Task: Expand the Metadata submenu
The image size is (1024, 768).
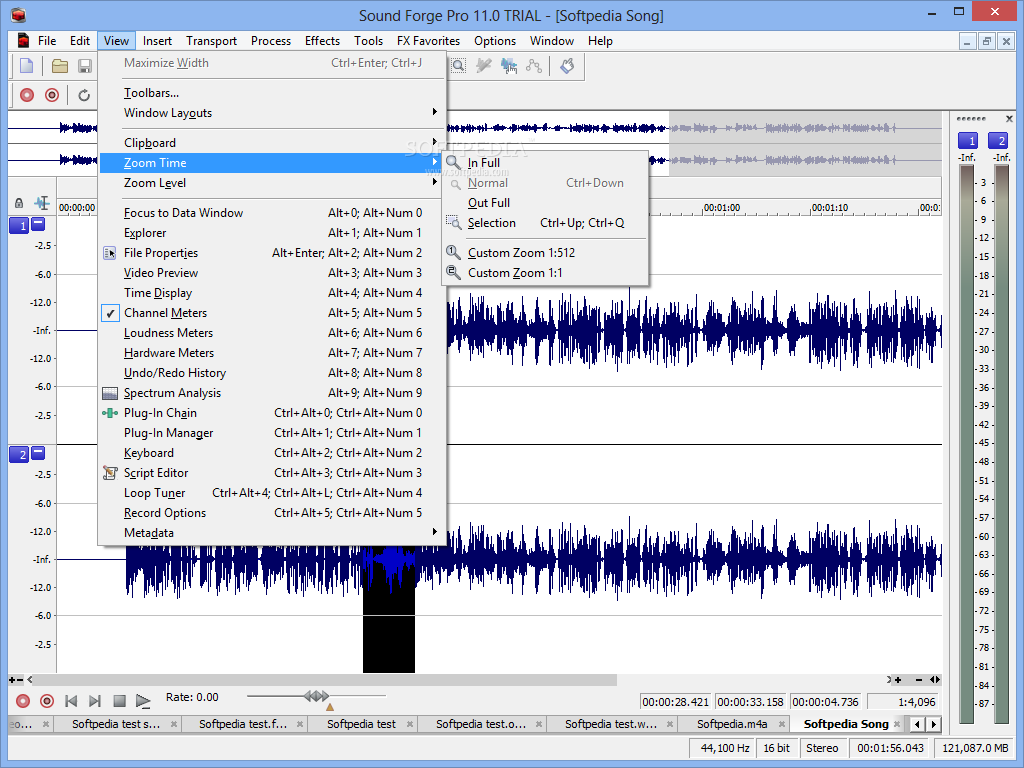Action: (x=273, y=533)
